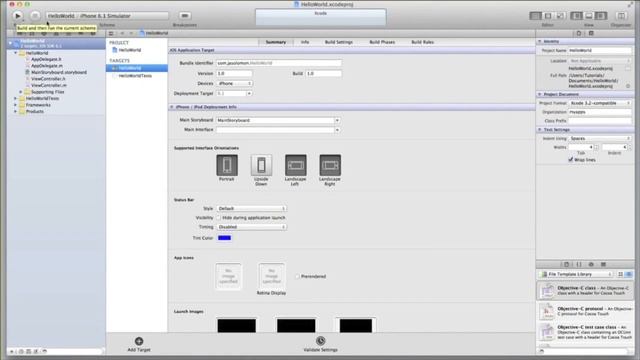
Task: Switch to the Build Settings tab
Action: coord(339,42)
